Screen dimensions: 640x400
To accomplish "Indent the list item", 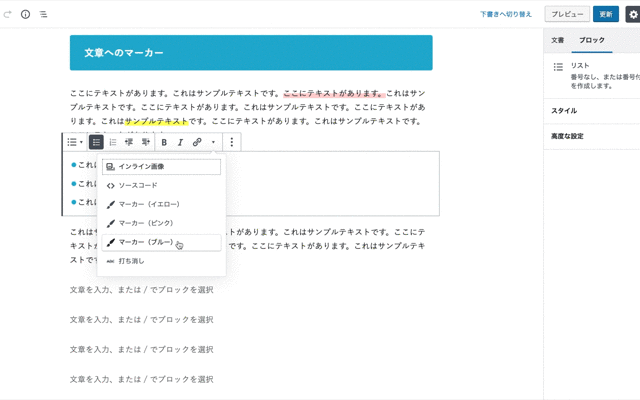I will click(x=145, y=142).
